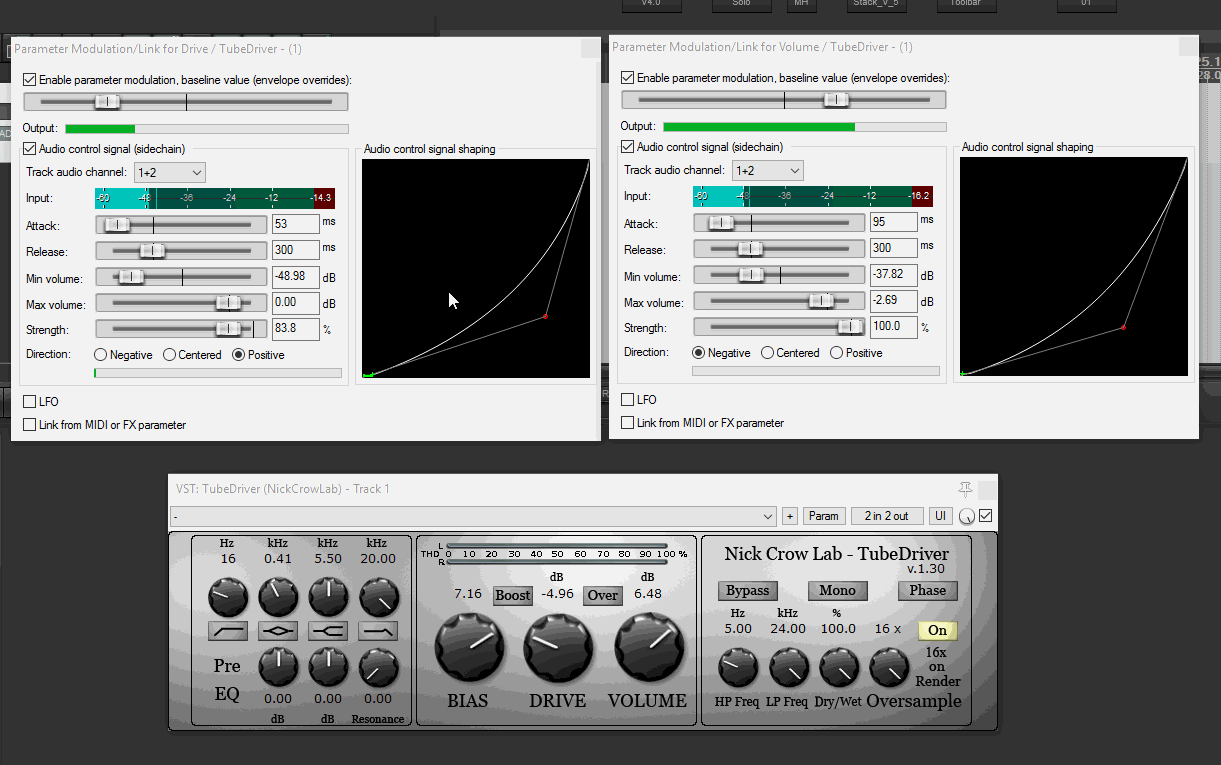The height and width of the screenshot is (765, 1221).
Task: Select Centered direction in Volume window
Action: click(x=768, y=352)
